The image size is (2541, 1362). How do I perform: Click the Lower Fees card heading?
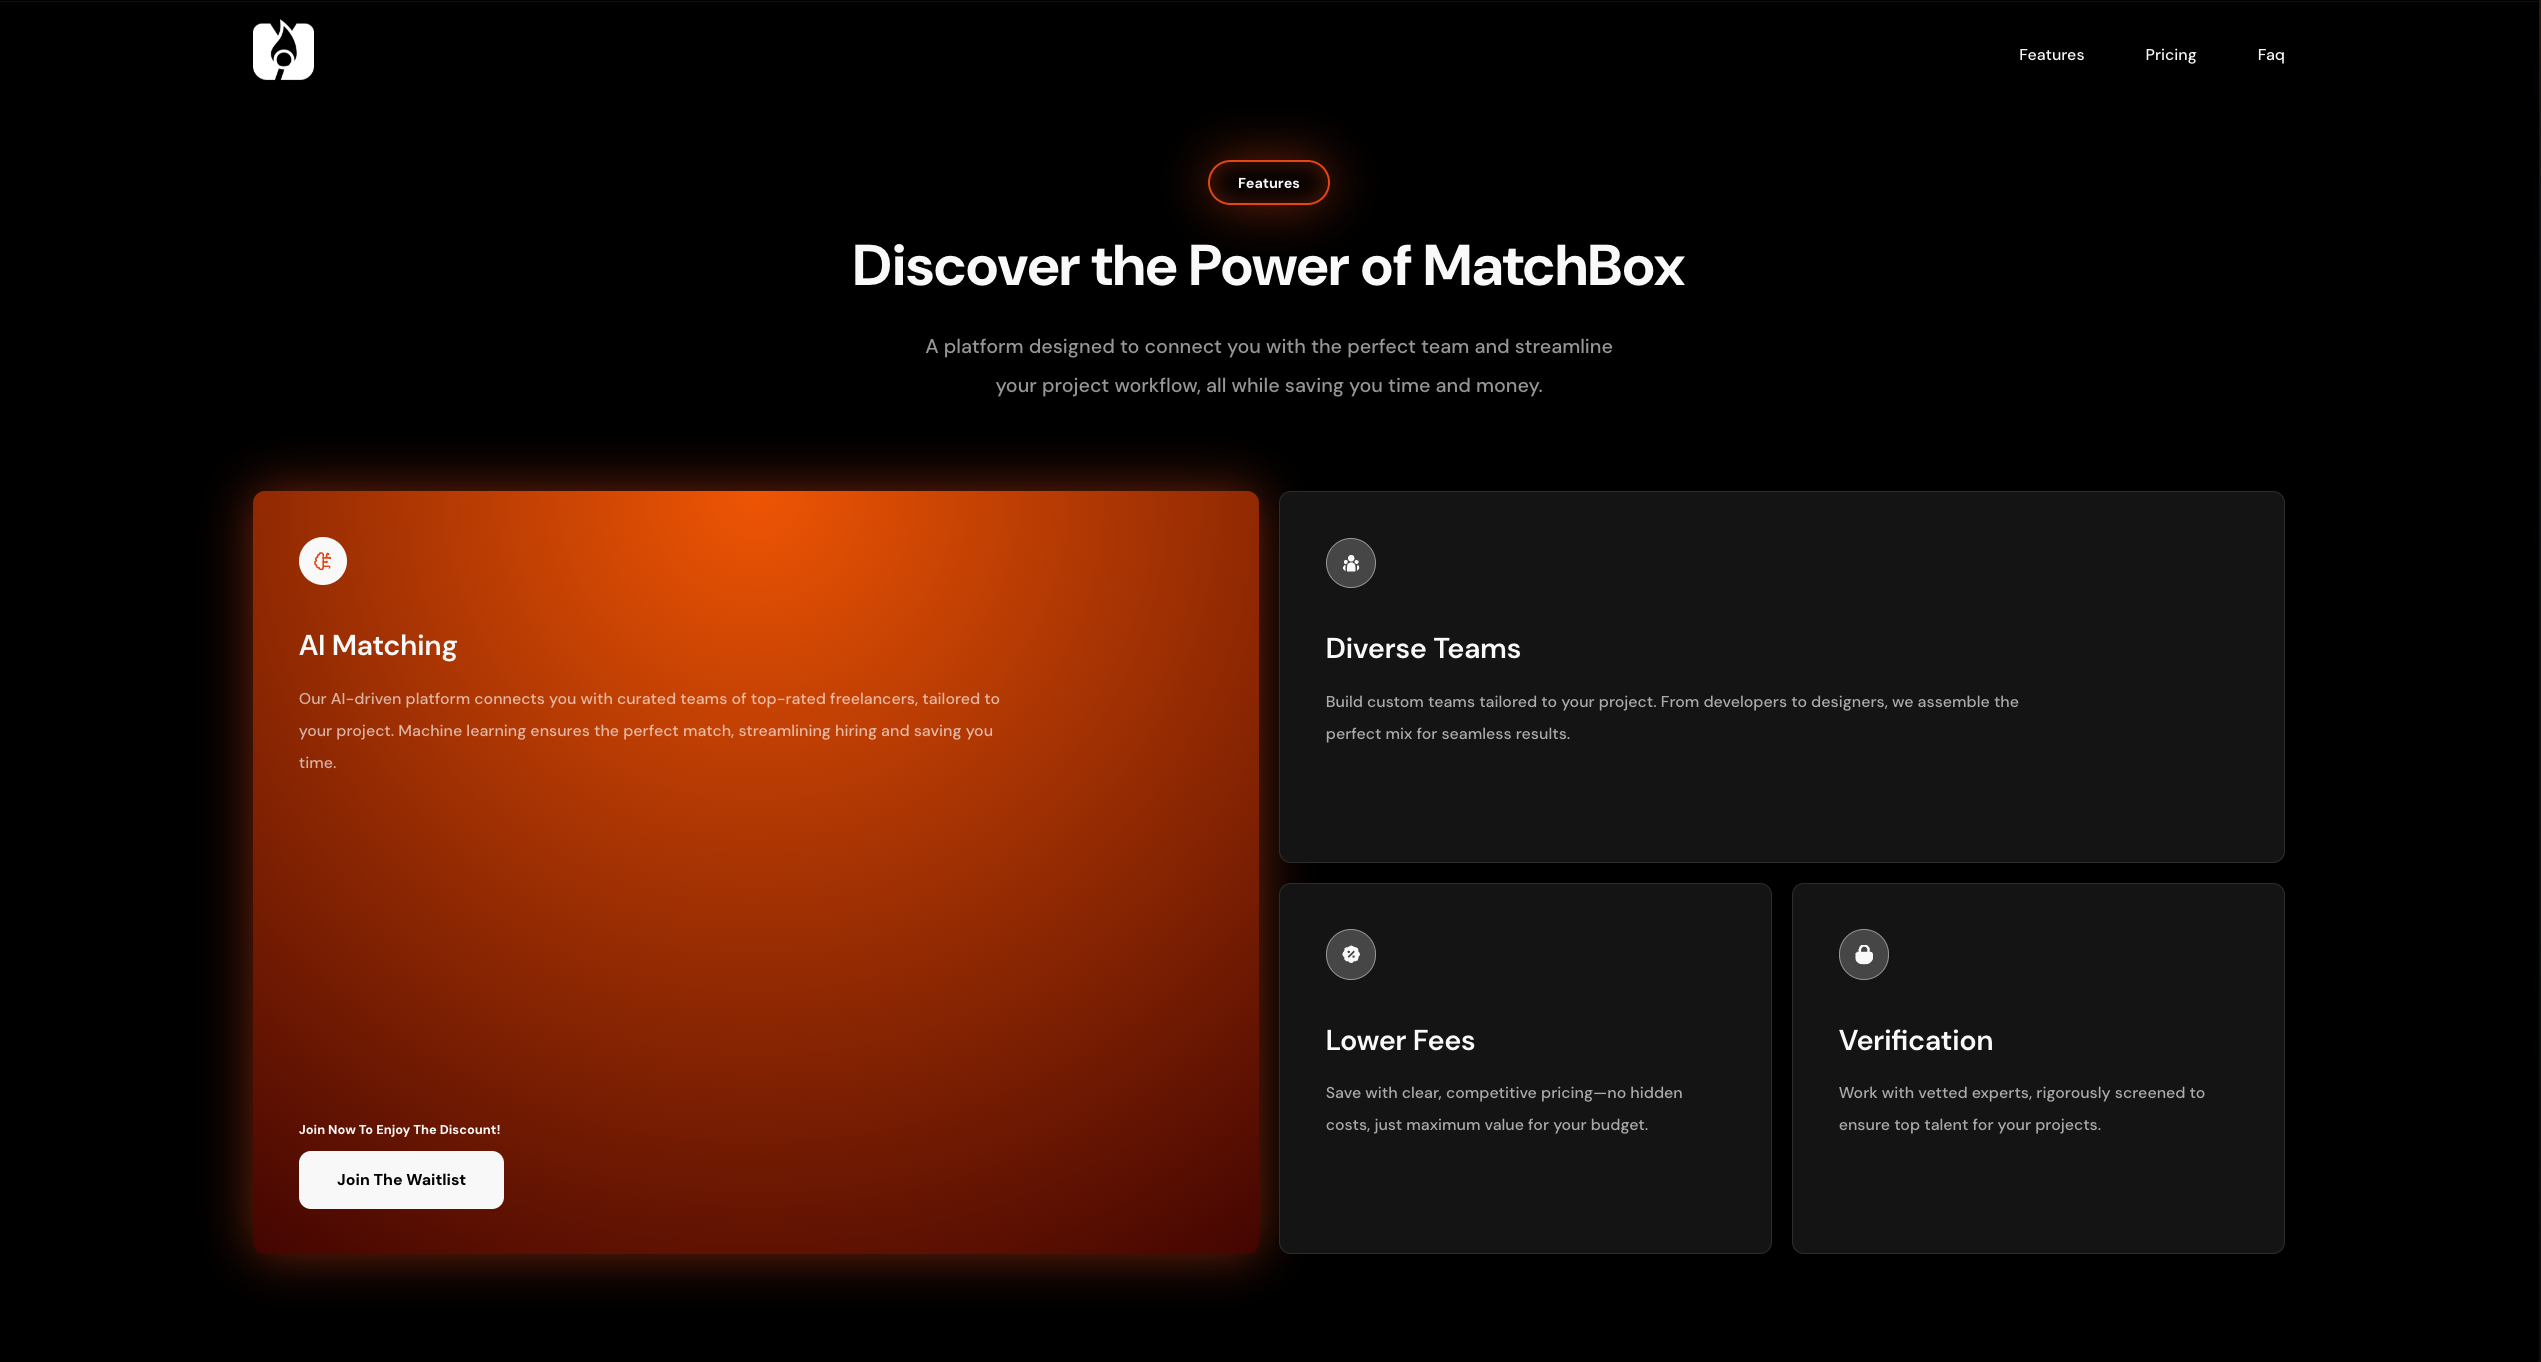pos(1399,1041)
